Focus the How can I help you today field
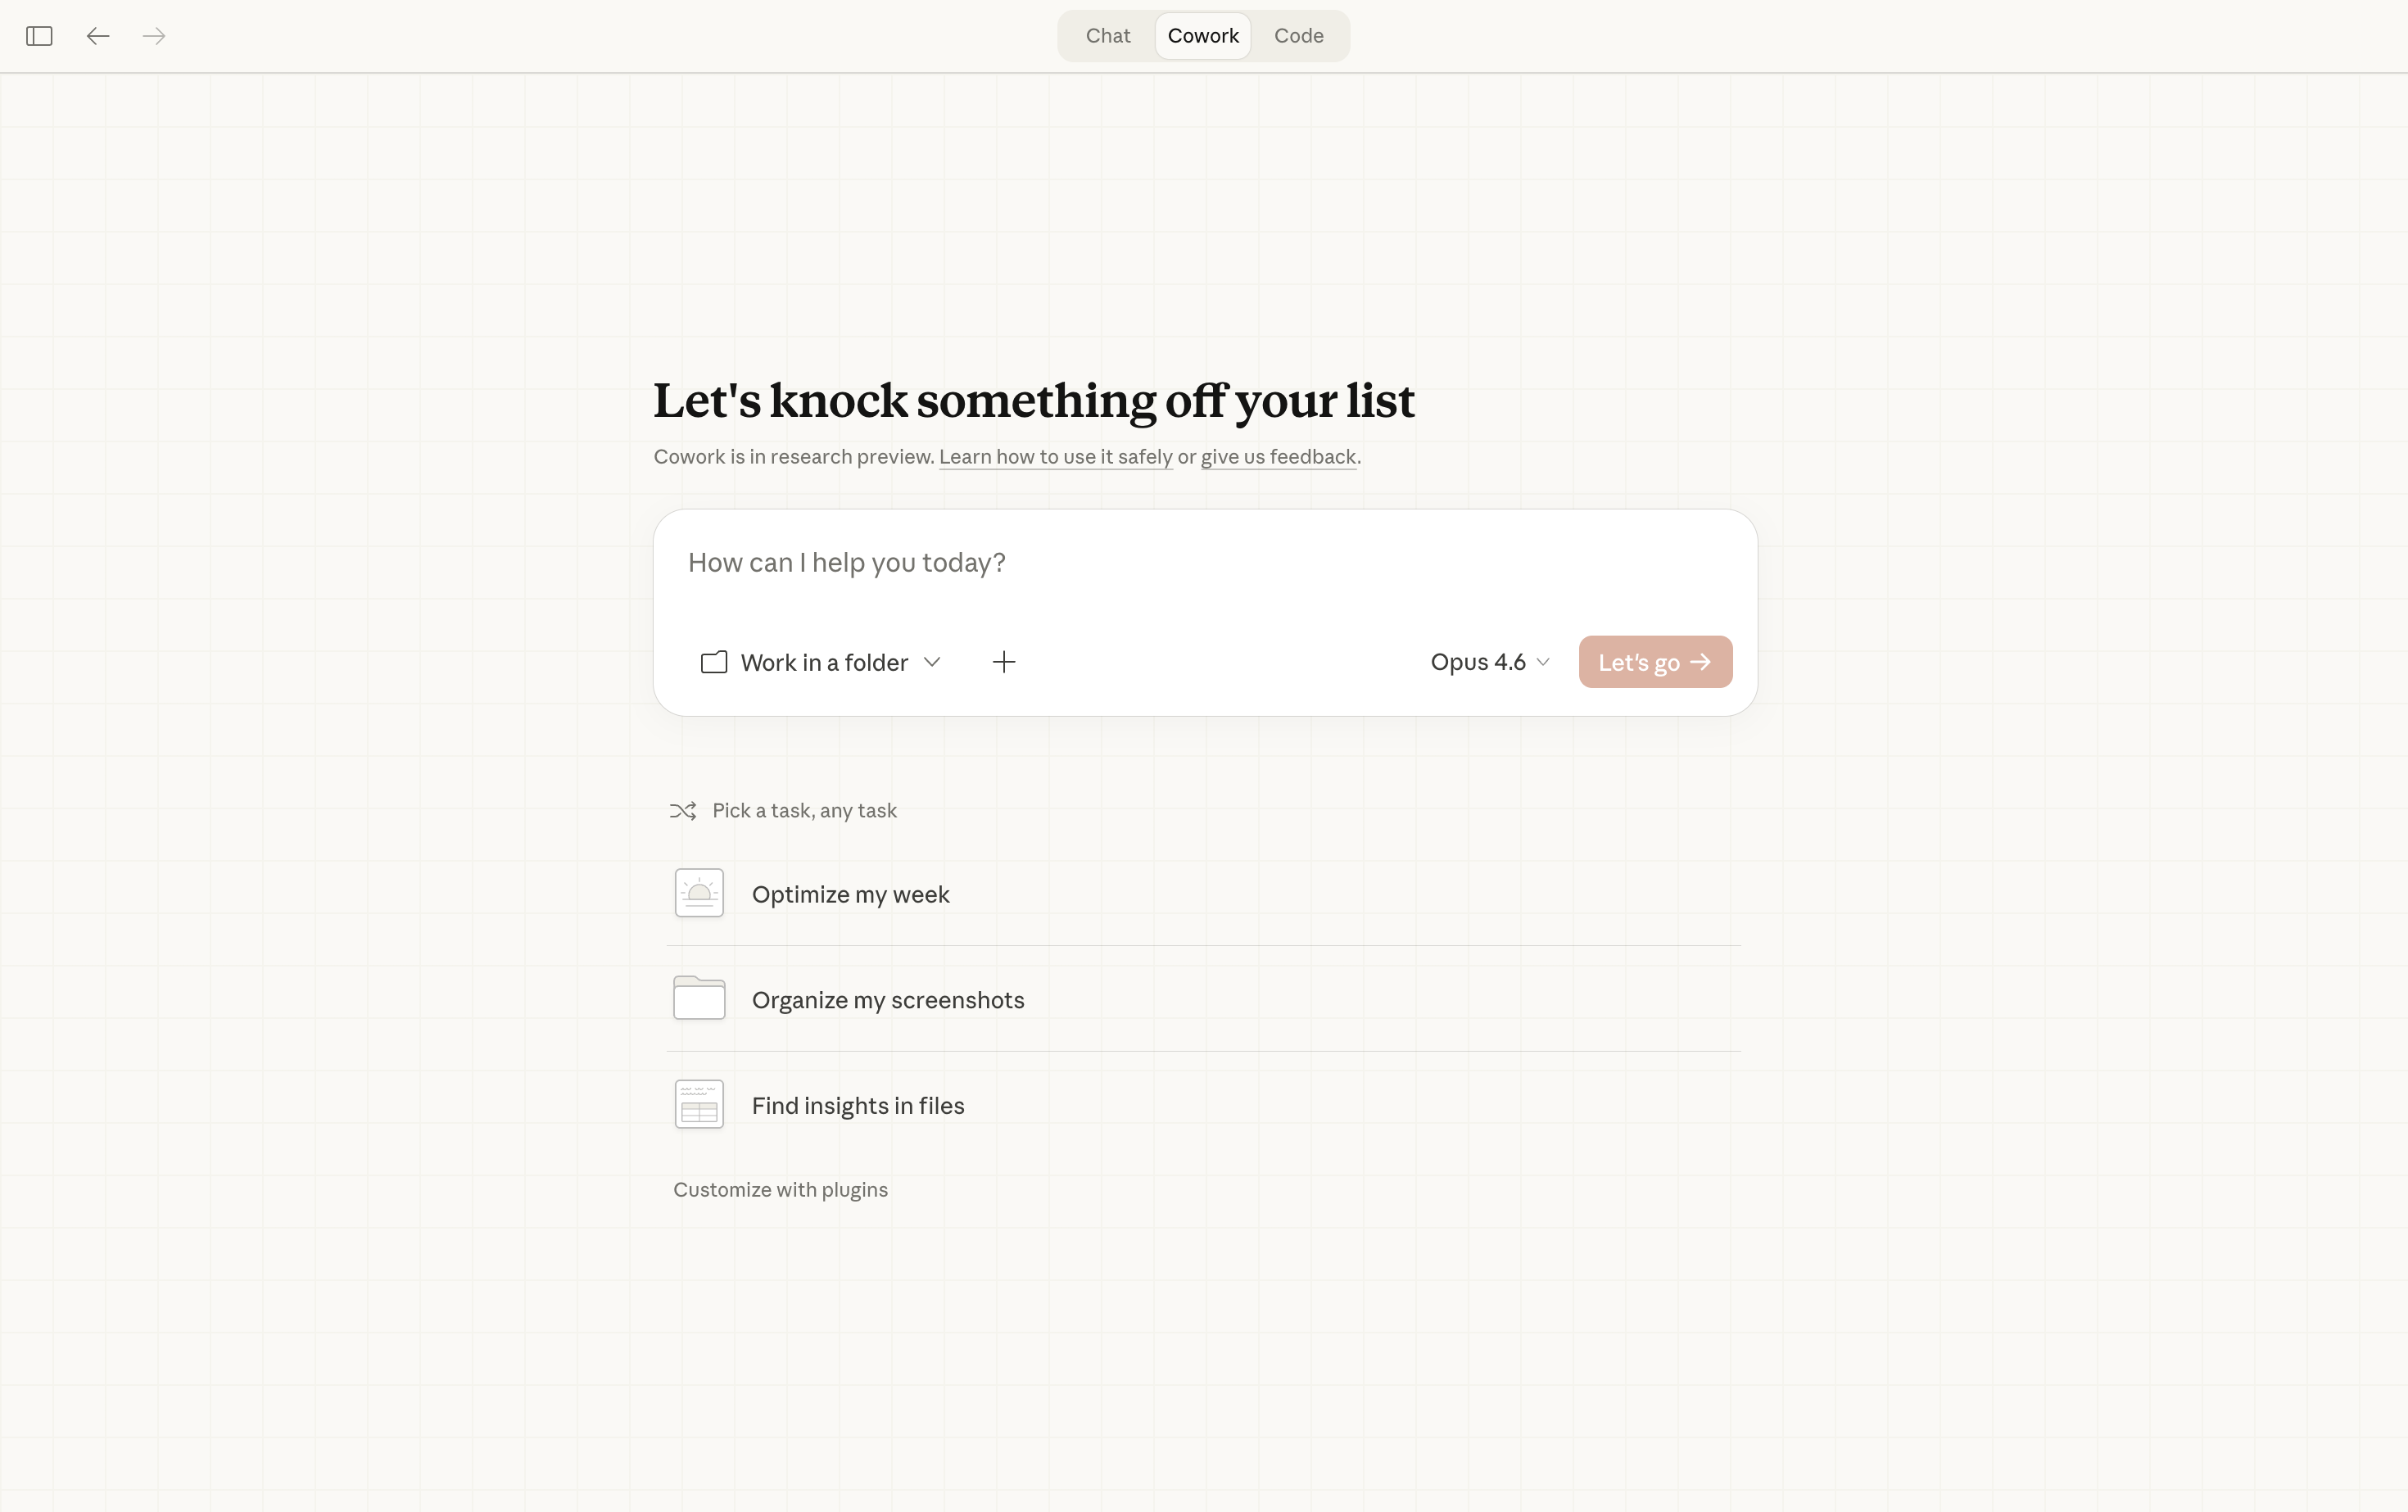Screen dimensions: 2408x1512 tap(1200, 563)
